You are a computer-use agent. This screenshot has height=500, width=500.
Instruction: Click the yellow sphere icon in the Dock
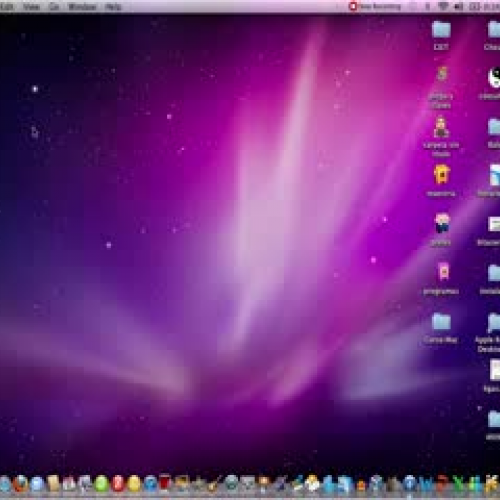[134, 484]
